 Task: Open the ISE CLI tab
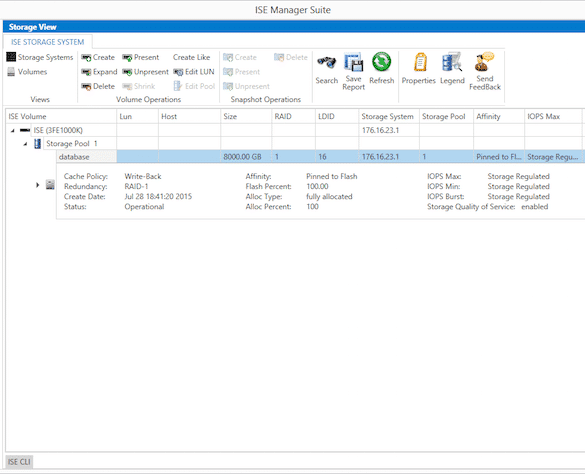pos(19,462)
